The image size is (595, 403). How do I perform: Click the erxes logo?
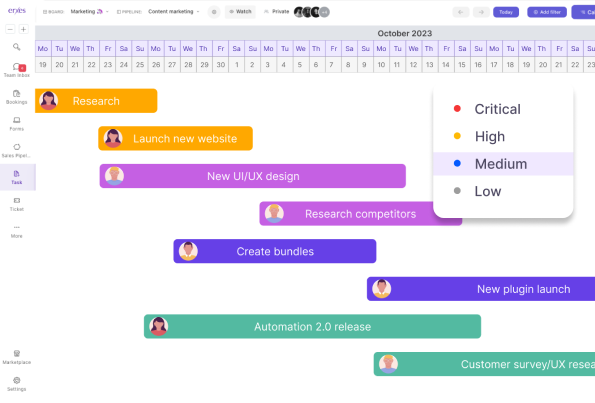[x=17, y=11]
